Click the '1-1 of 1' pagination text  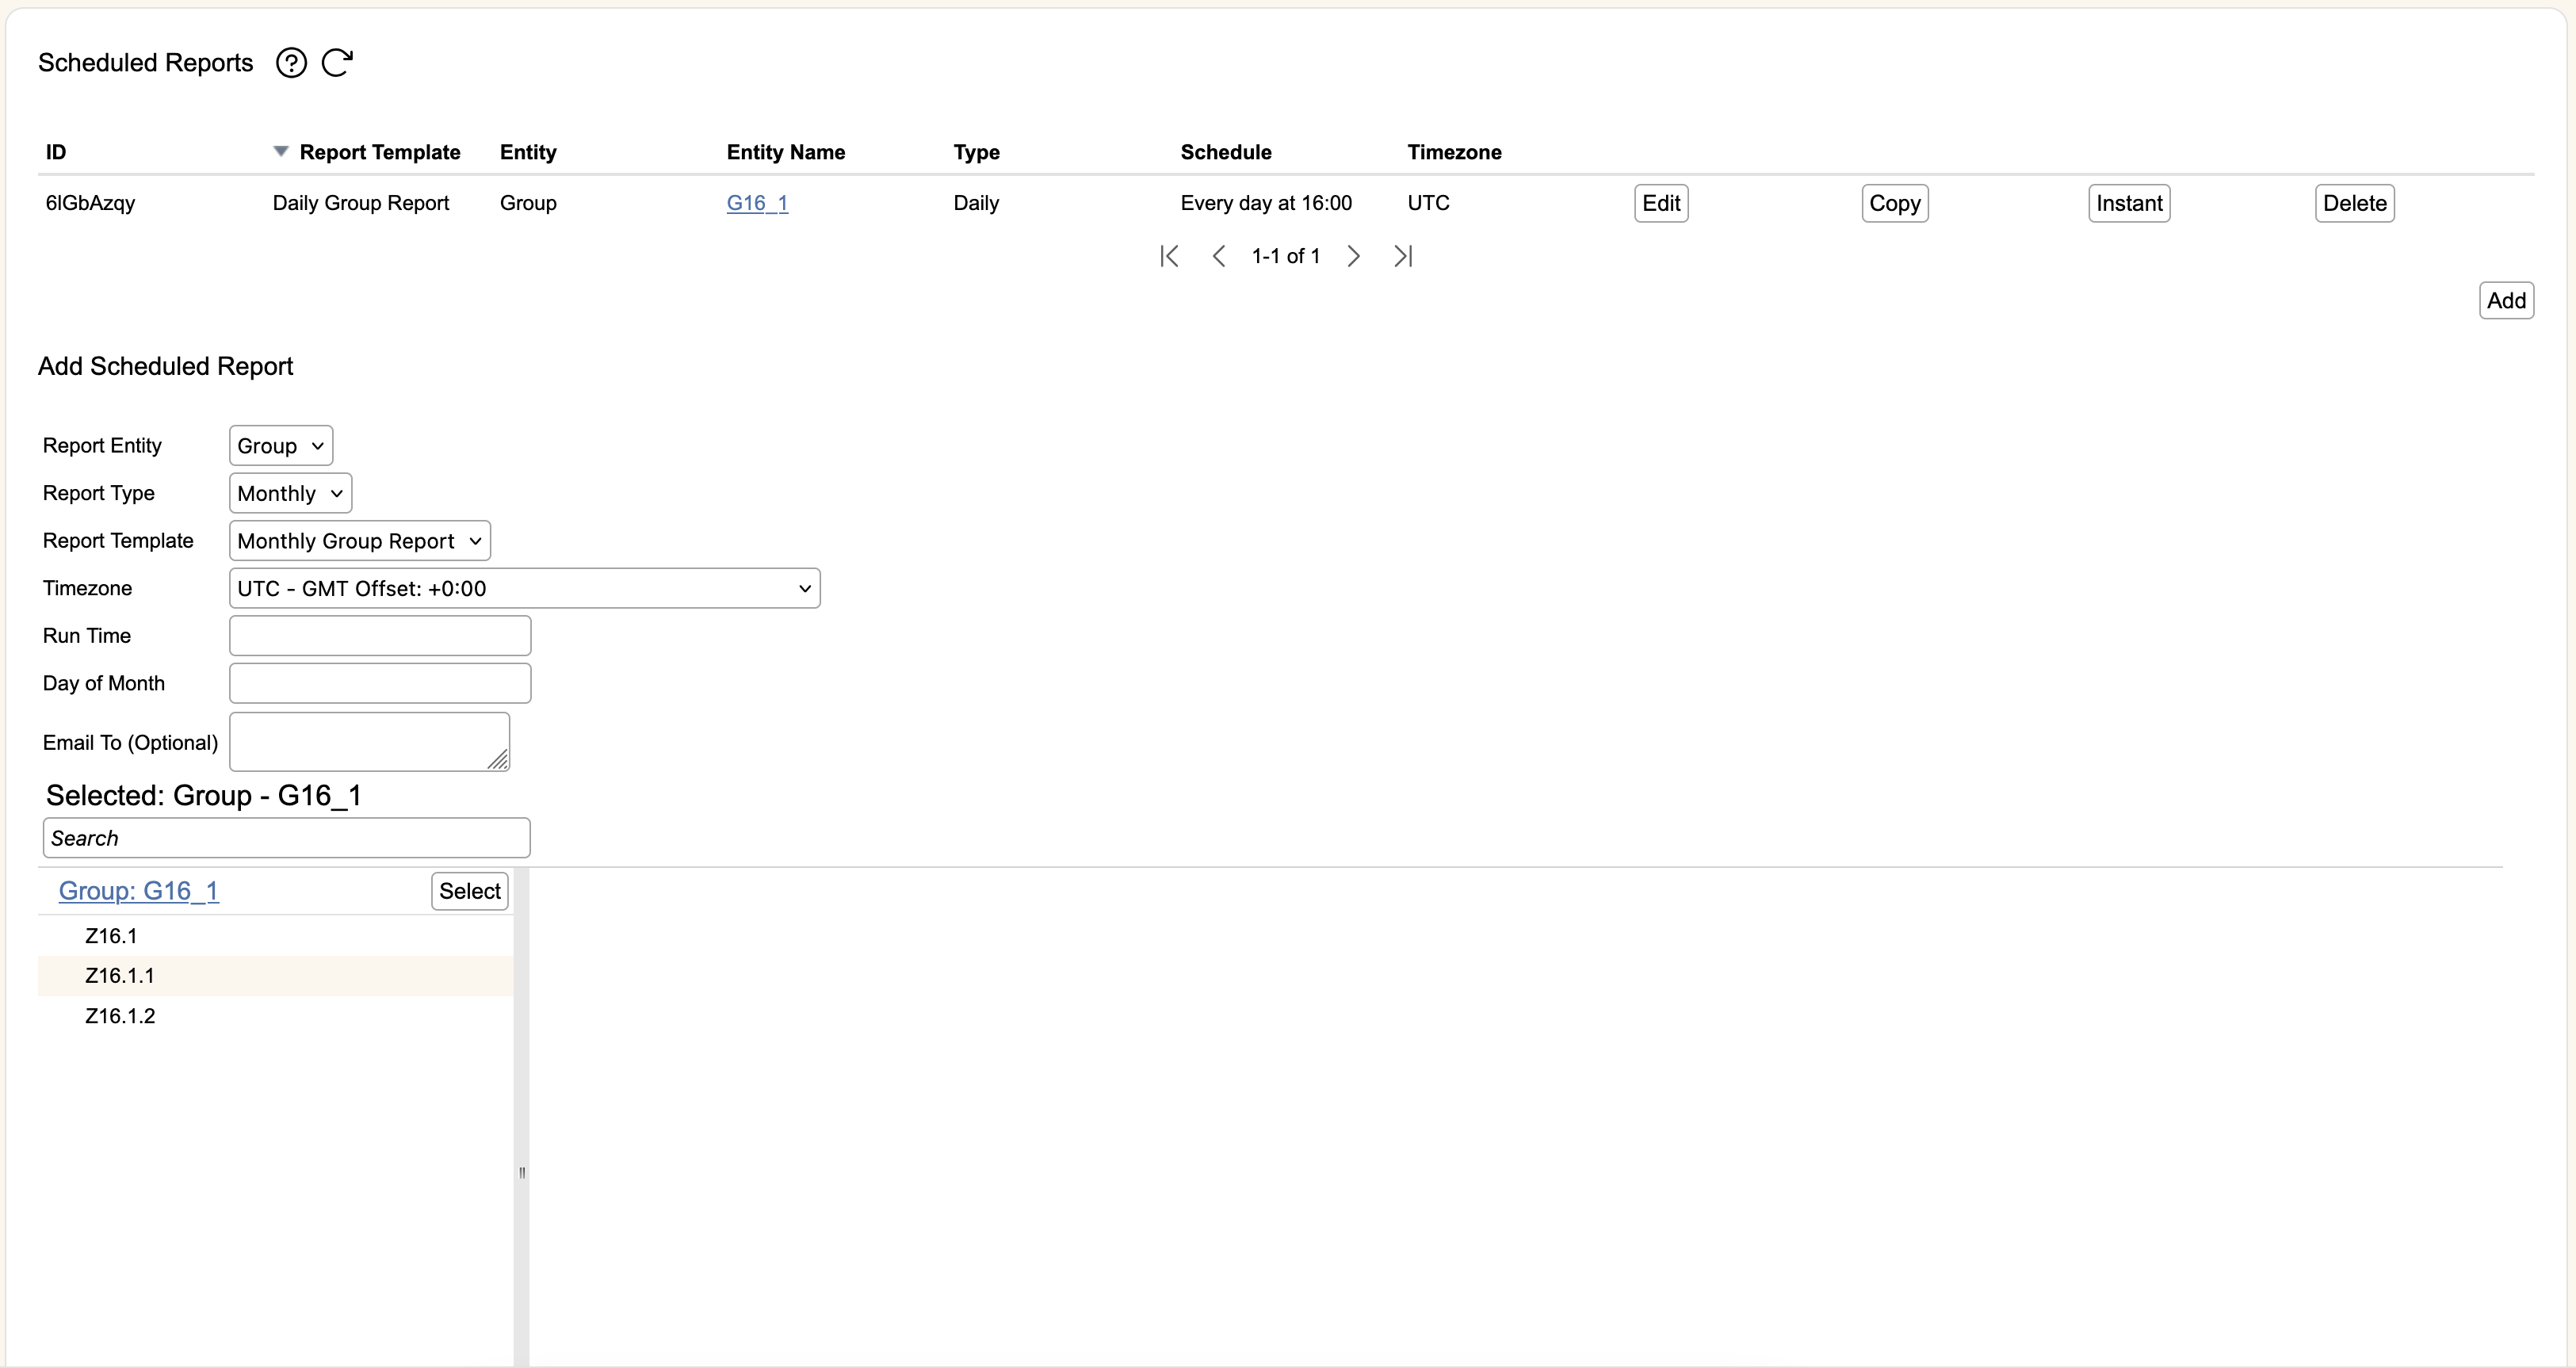[x=1286, y=256]
